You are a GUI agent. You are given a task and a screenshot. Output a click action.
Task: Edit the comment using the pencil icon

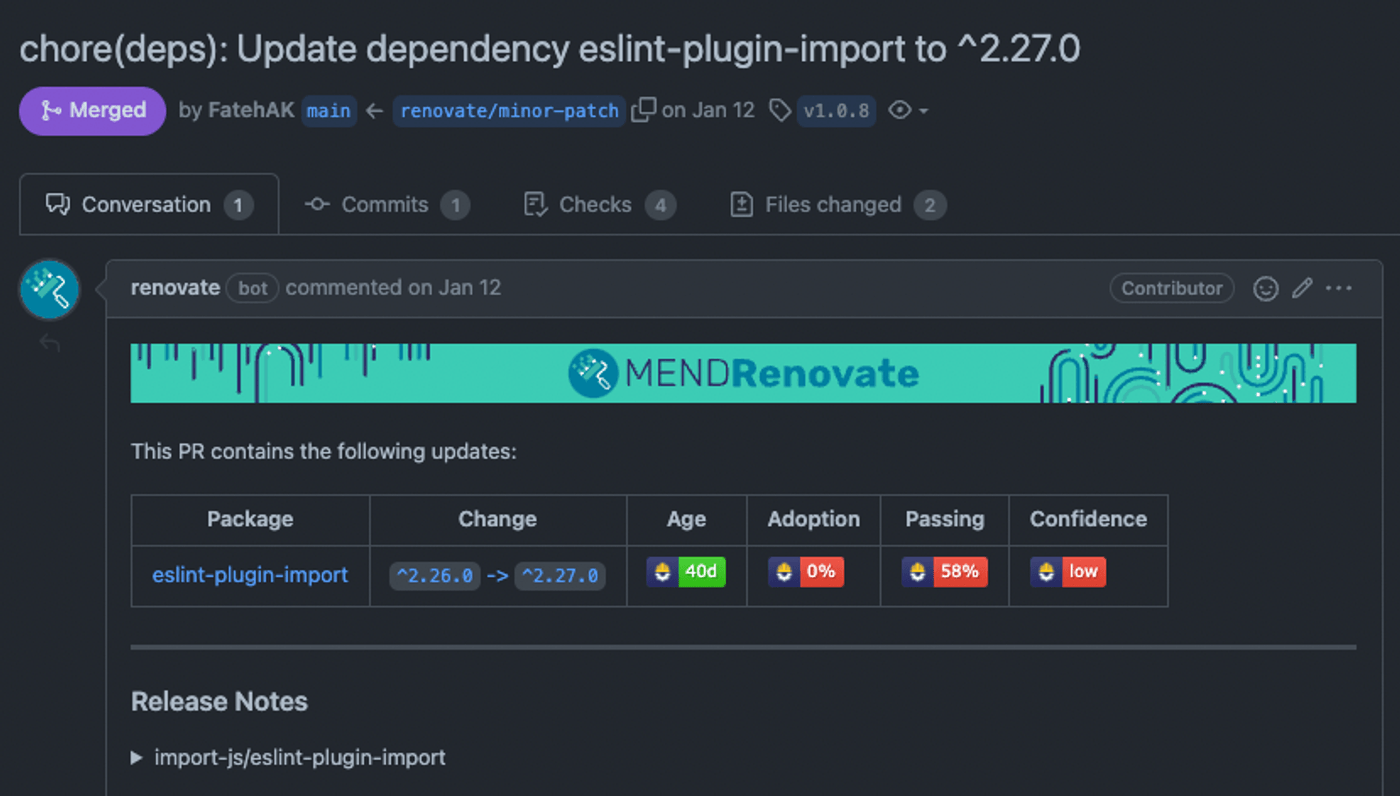coord(1301,288)
